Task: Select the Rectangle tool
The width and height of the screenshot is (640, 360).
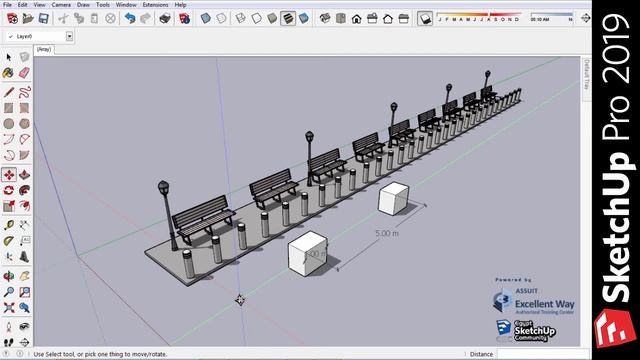Action: point(9,108)
